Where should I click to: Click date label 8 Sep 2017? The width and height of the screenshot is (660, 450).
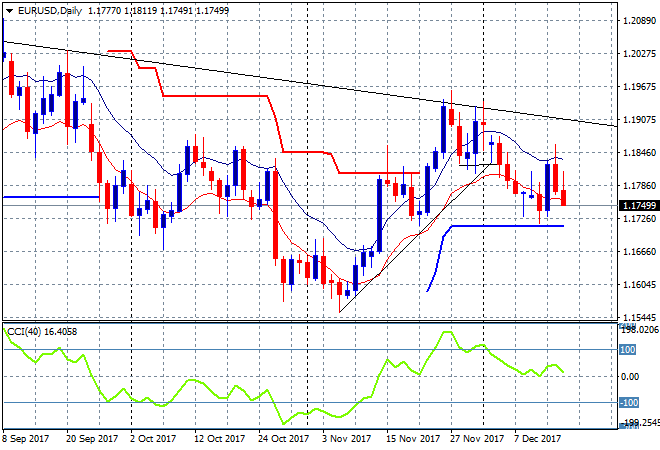(x=27, y=439)
